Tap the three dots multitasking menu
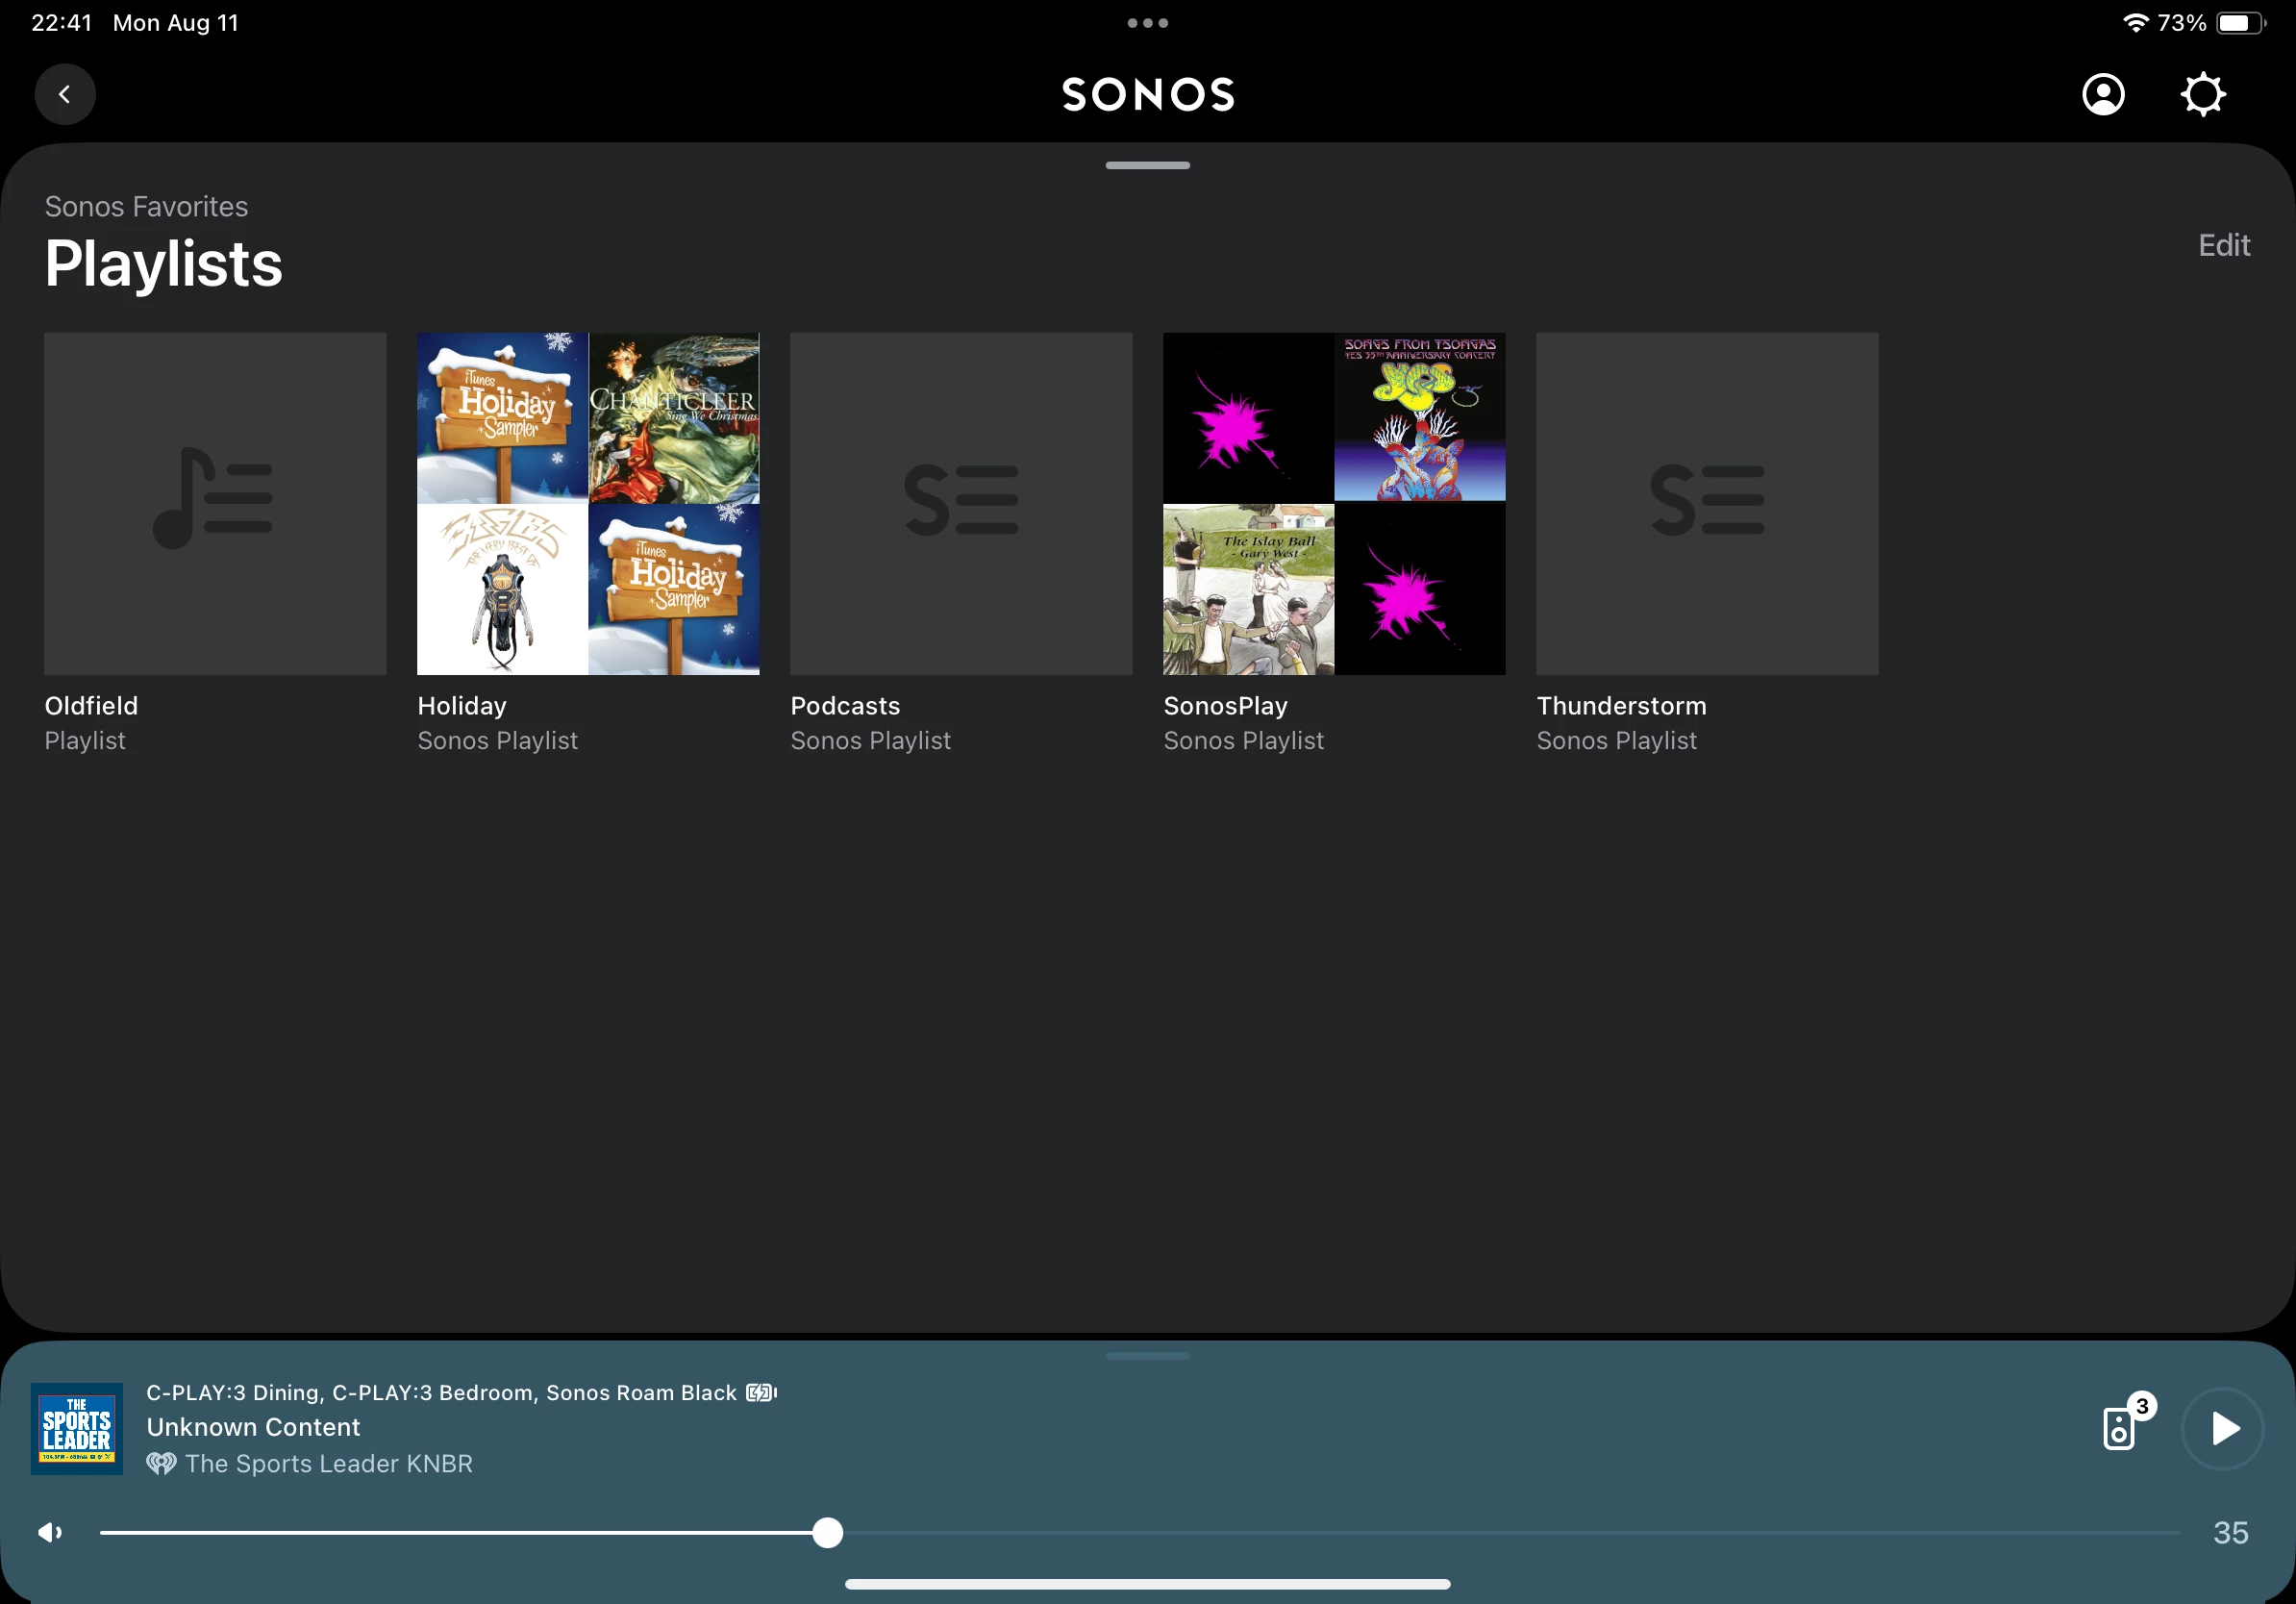2296x1604 pixels. [1148, 23]
